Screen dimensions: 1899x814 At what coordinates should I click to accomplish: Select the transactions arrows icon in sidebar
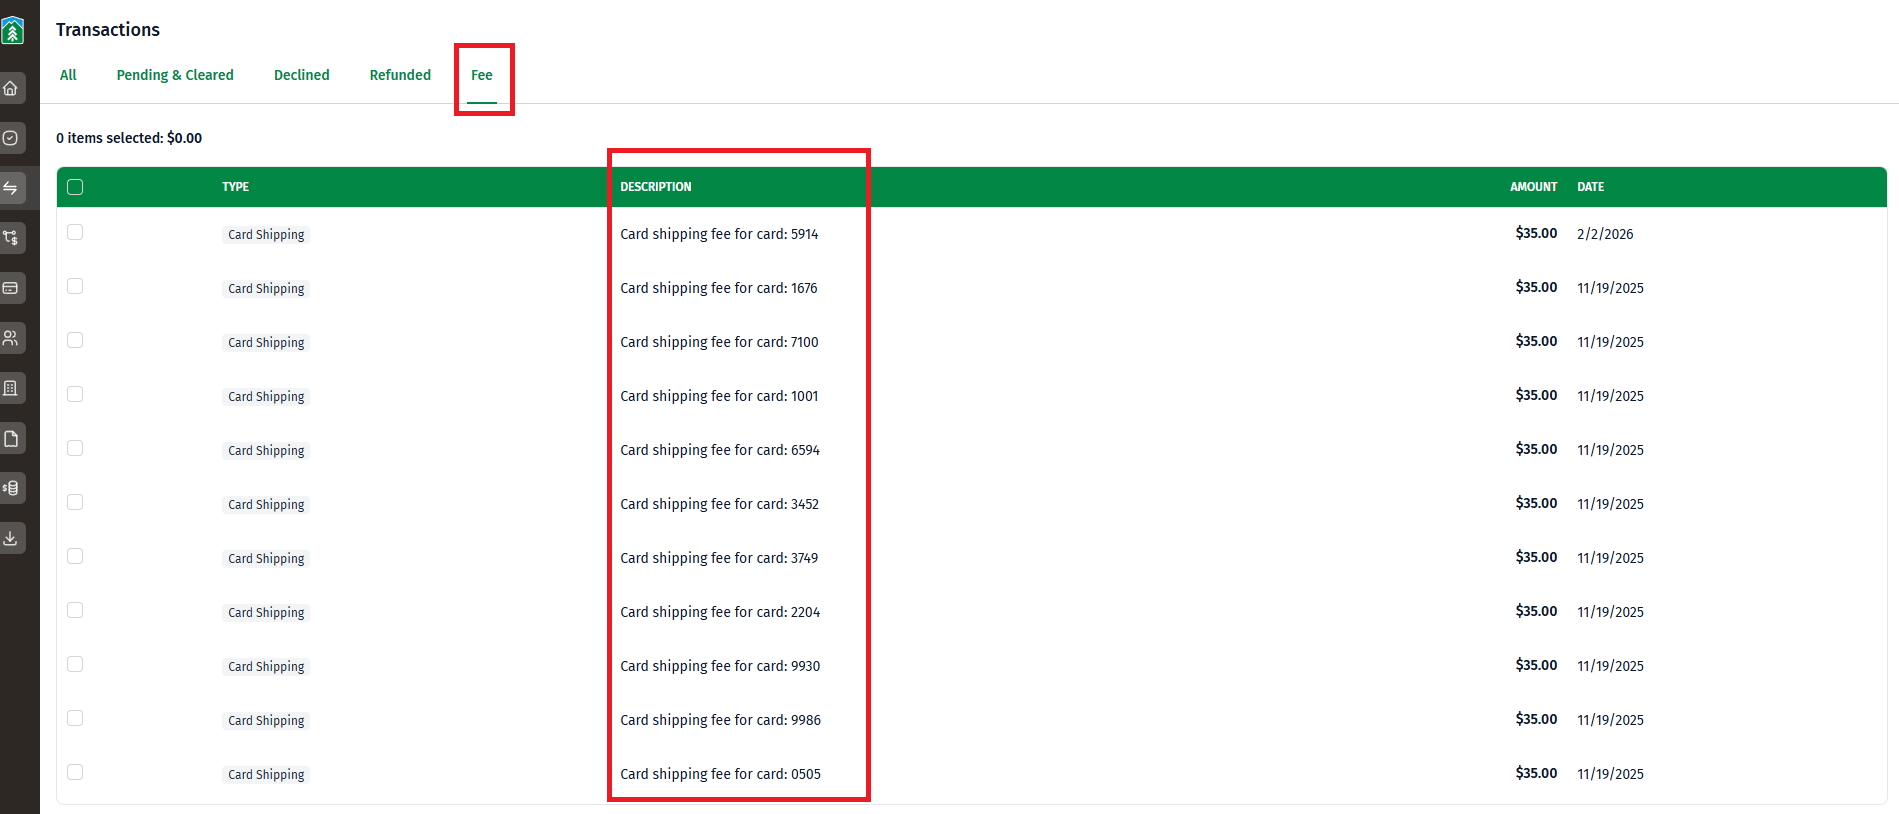coord(11,188)
